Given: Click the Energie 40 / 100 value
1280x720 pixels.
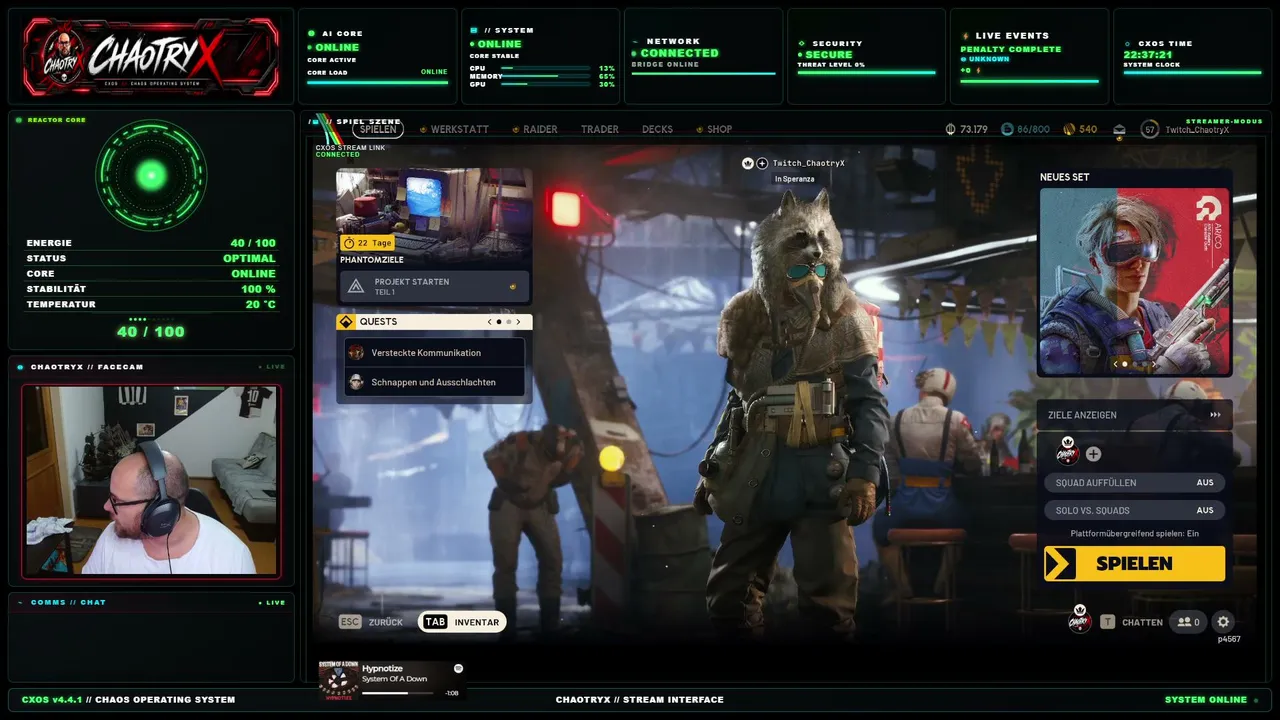Looking at the screenshot, I should [252, 243].
